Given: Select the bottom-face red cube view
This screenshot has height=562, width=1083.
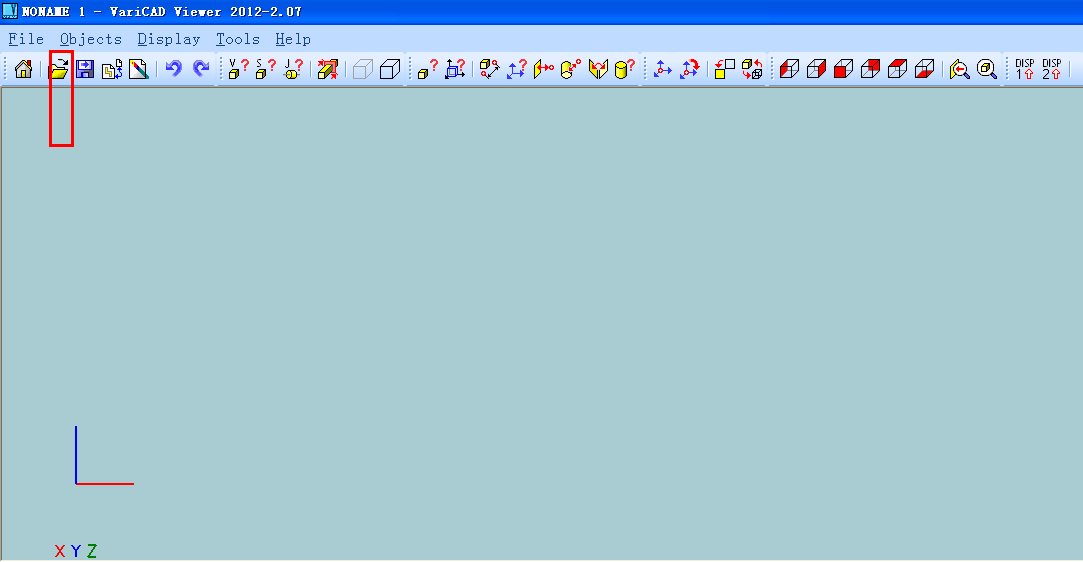Looking at the screenshot, I should 924,69.
